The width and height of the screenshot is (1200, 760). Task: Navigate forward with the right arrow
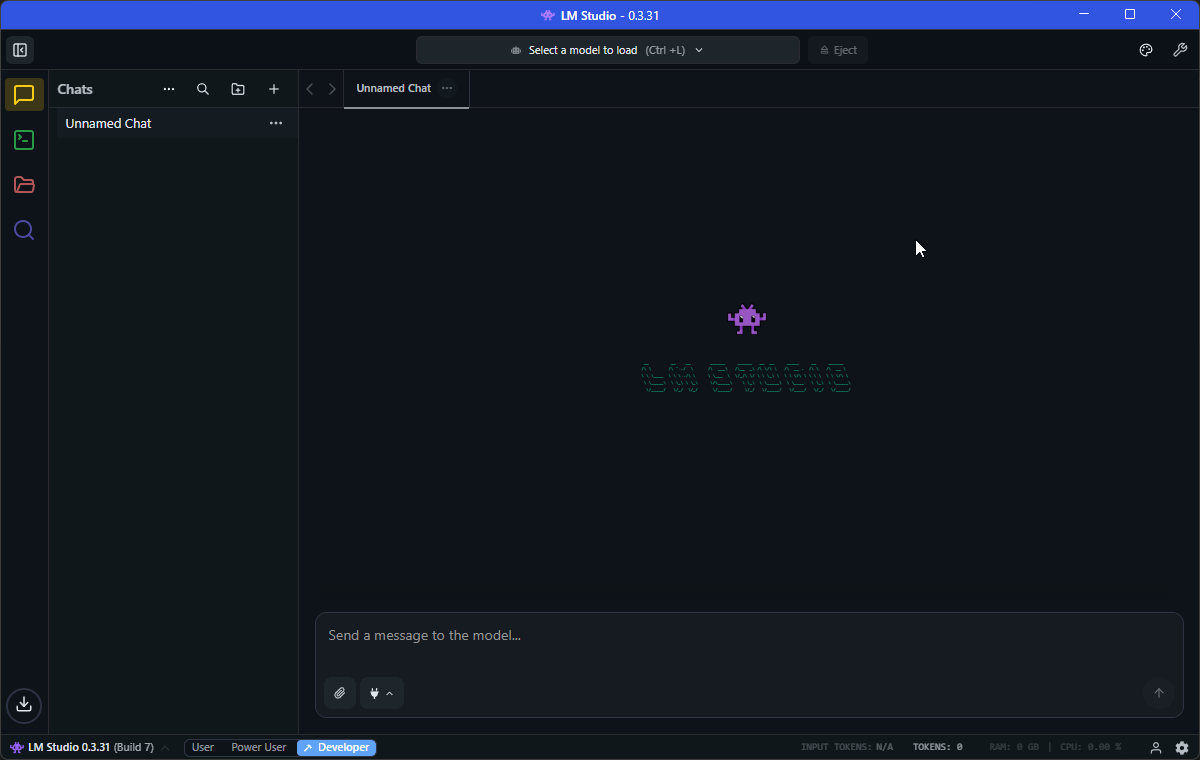332,89
